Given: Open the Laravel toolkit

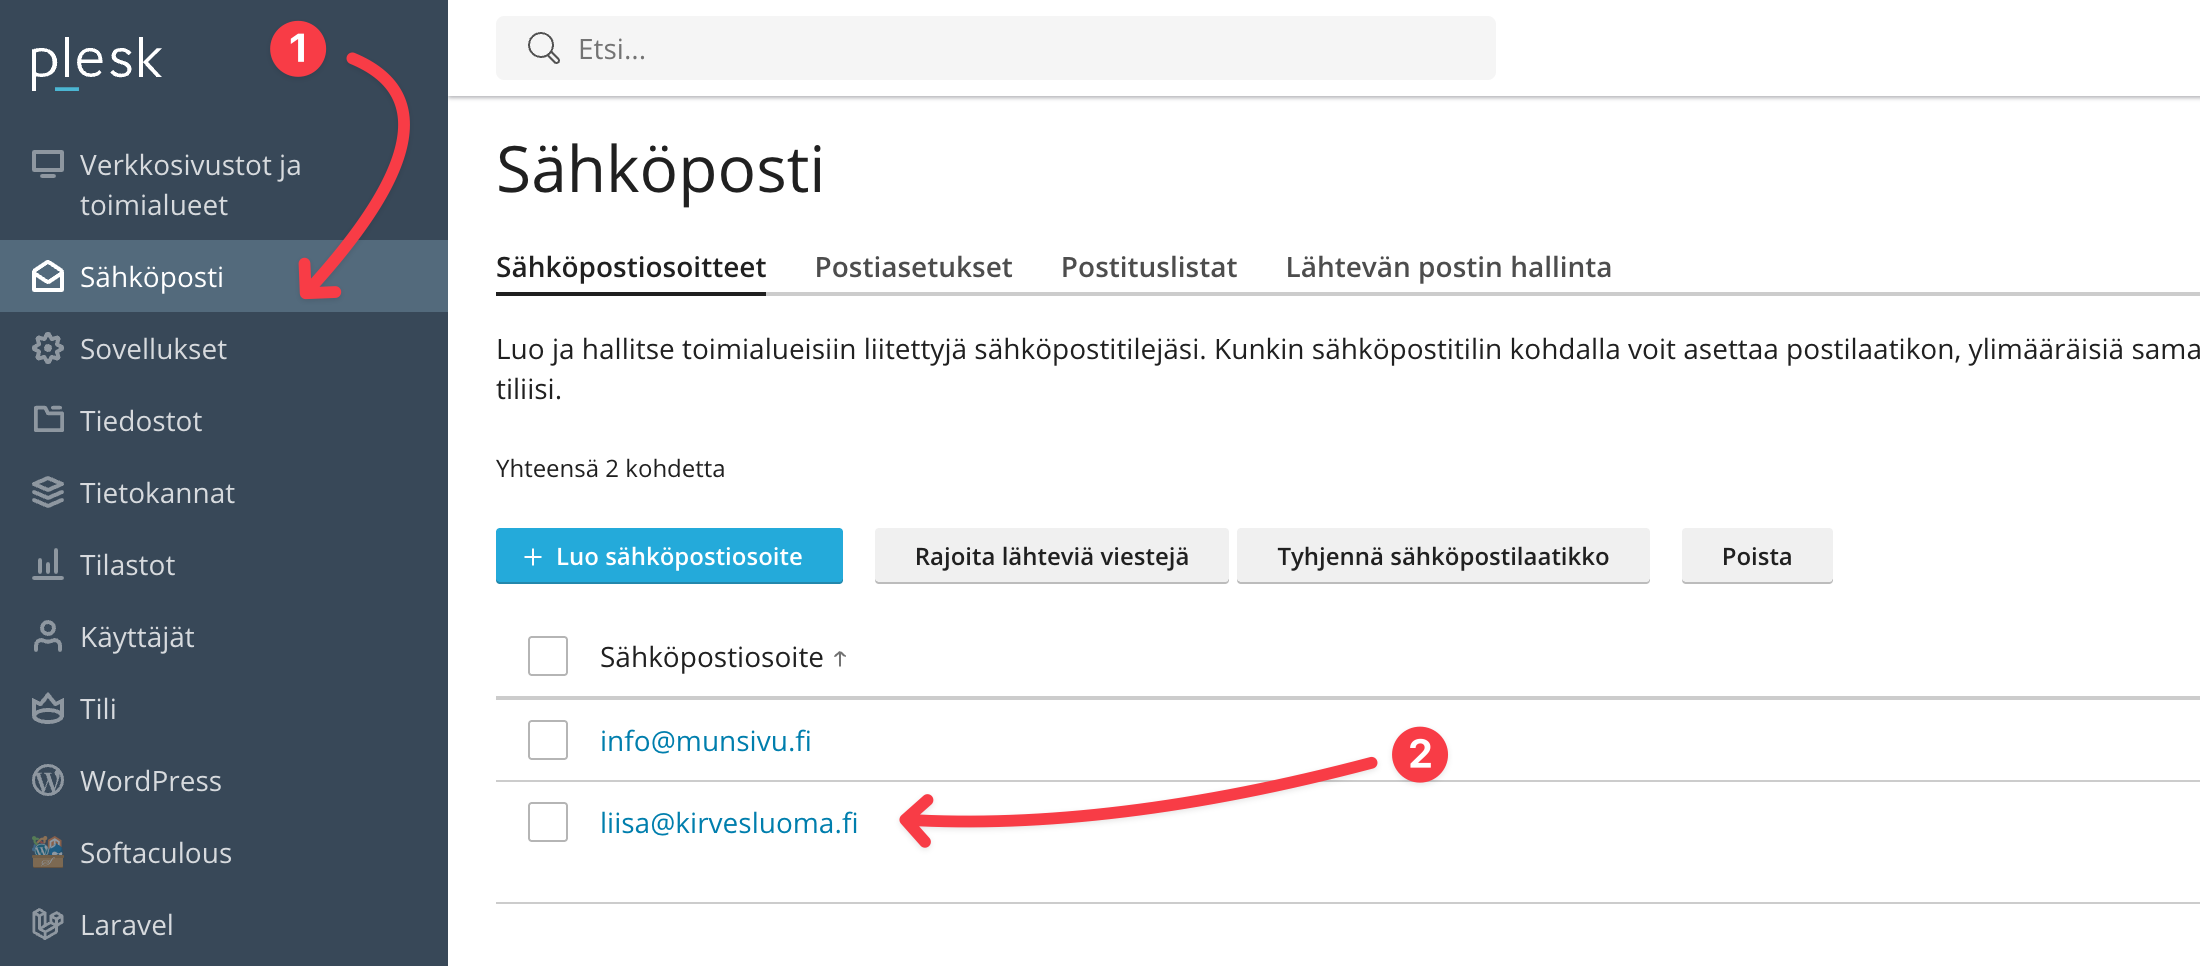Looking at the screenshot, I should (126, 925).
